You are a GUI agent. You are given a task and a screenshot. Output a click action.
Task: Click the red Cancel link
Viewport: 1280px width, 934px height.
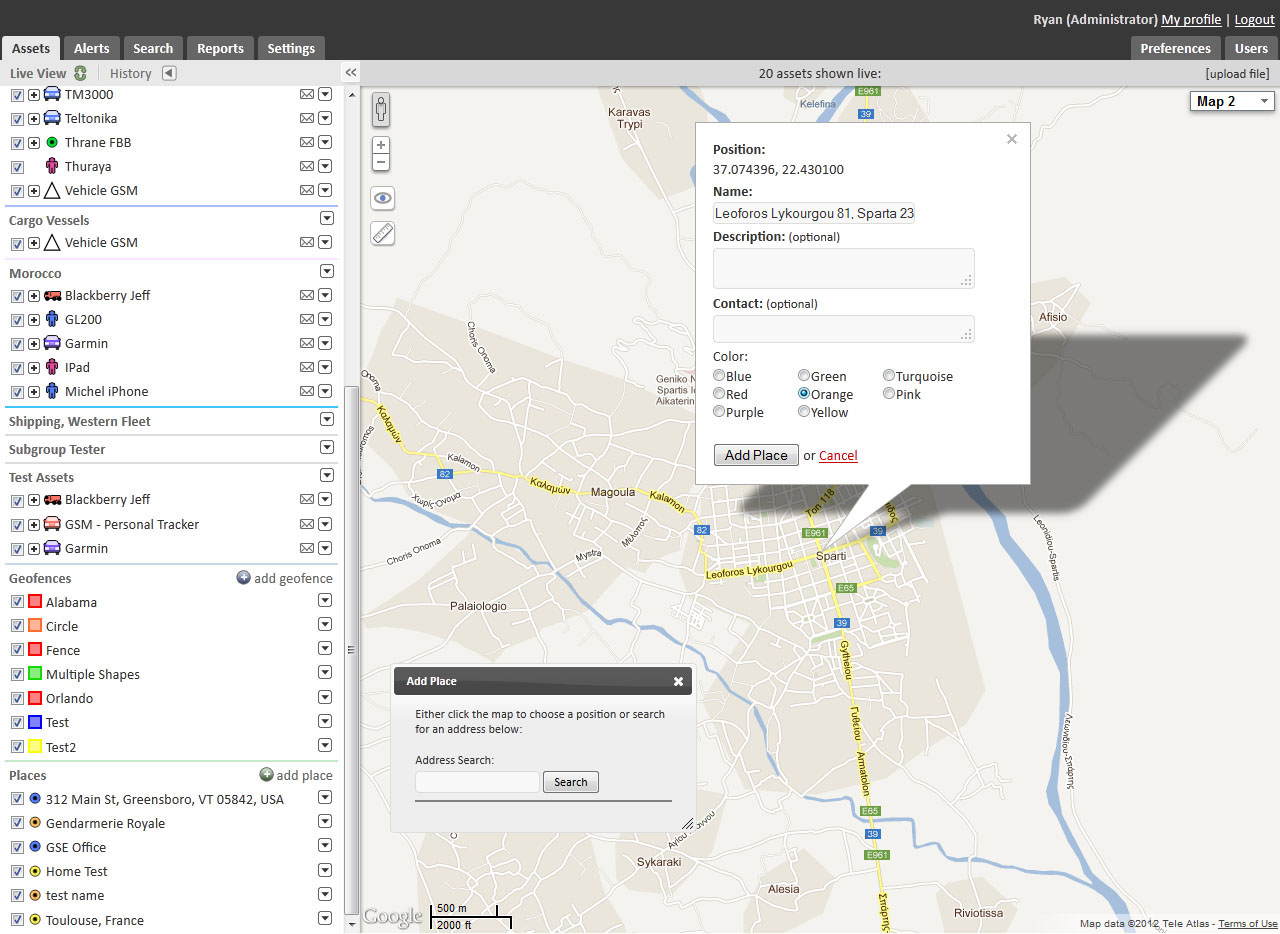838,456
